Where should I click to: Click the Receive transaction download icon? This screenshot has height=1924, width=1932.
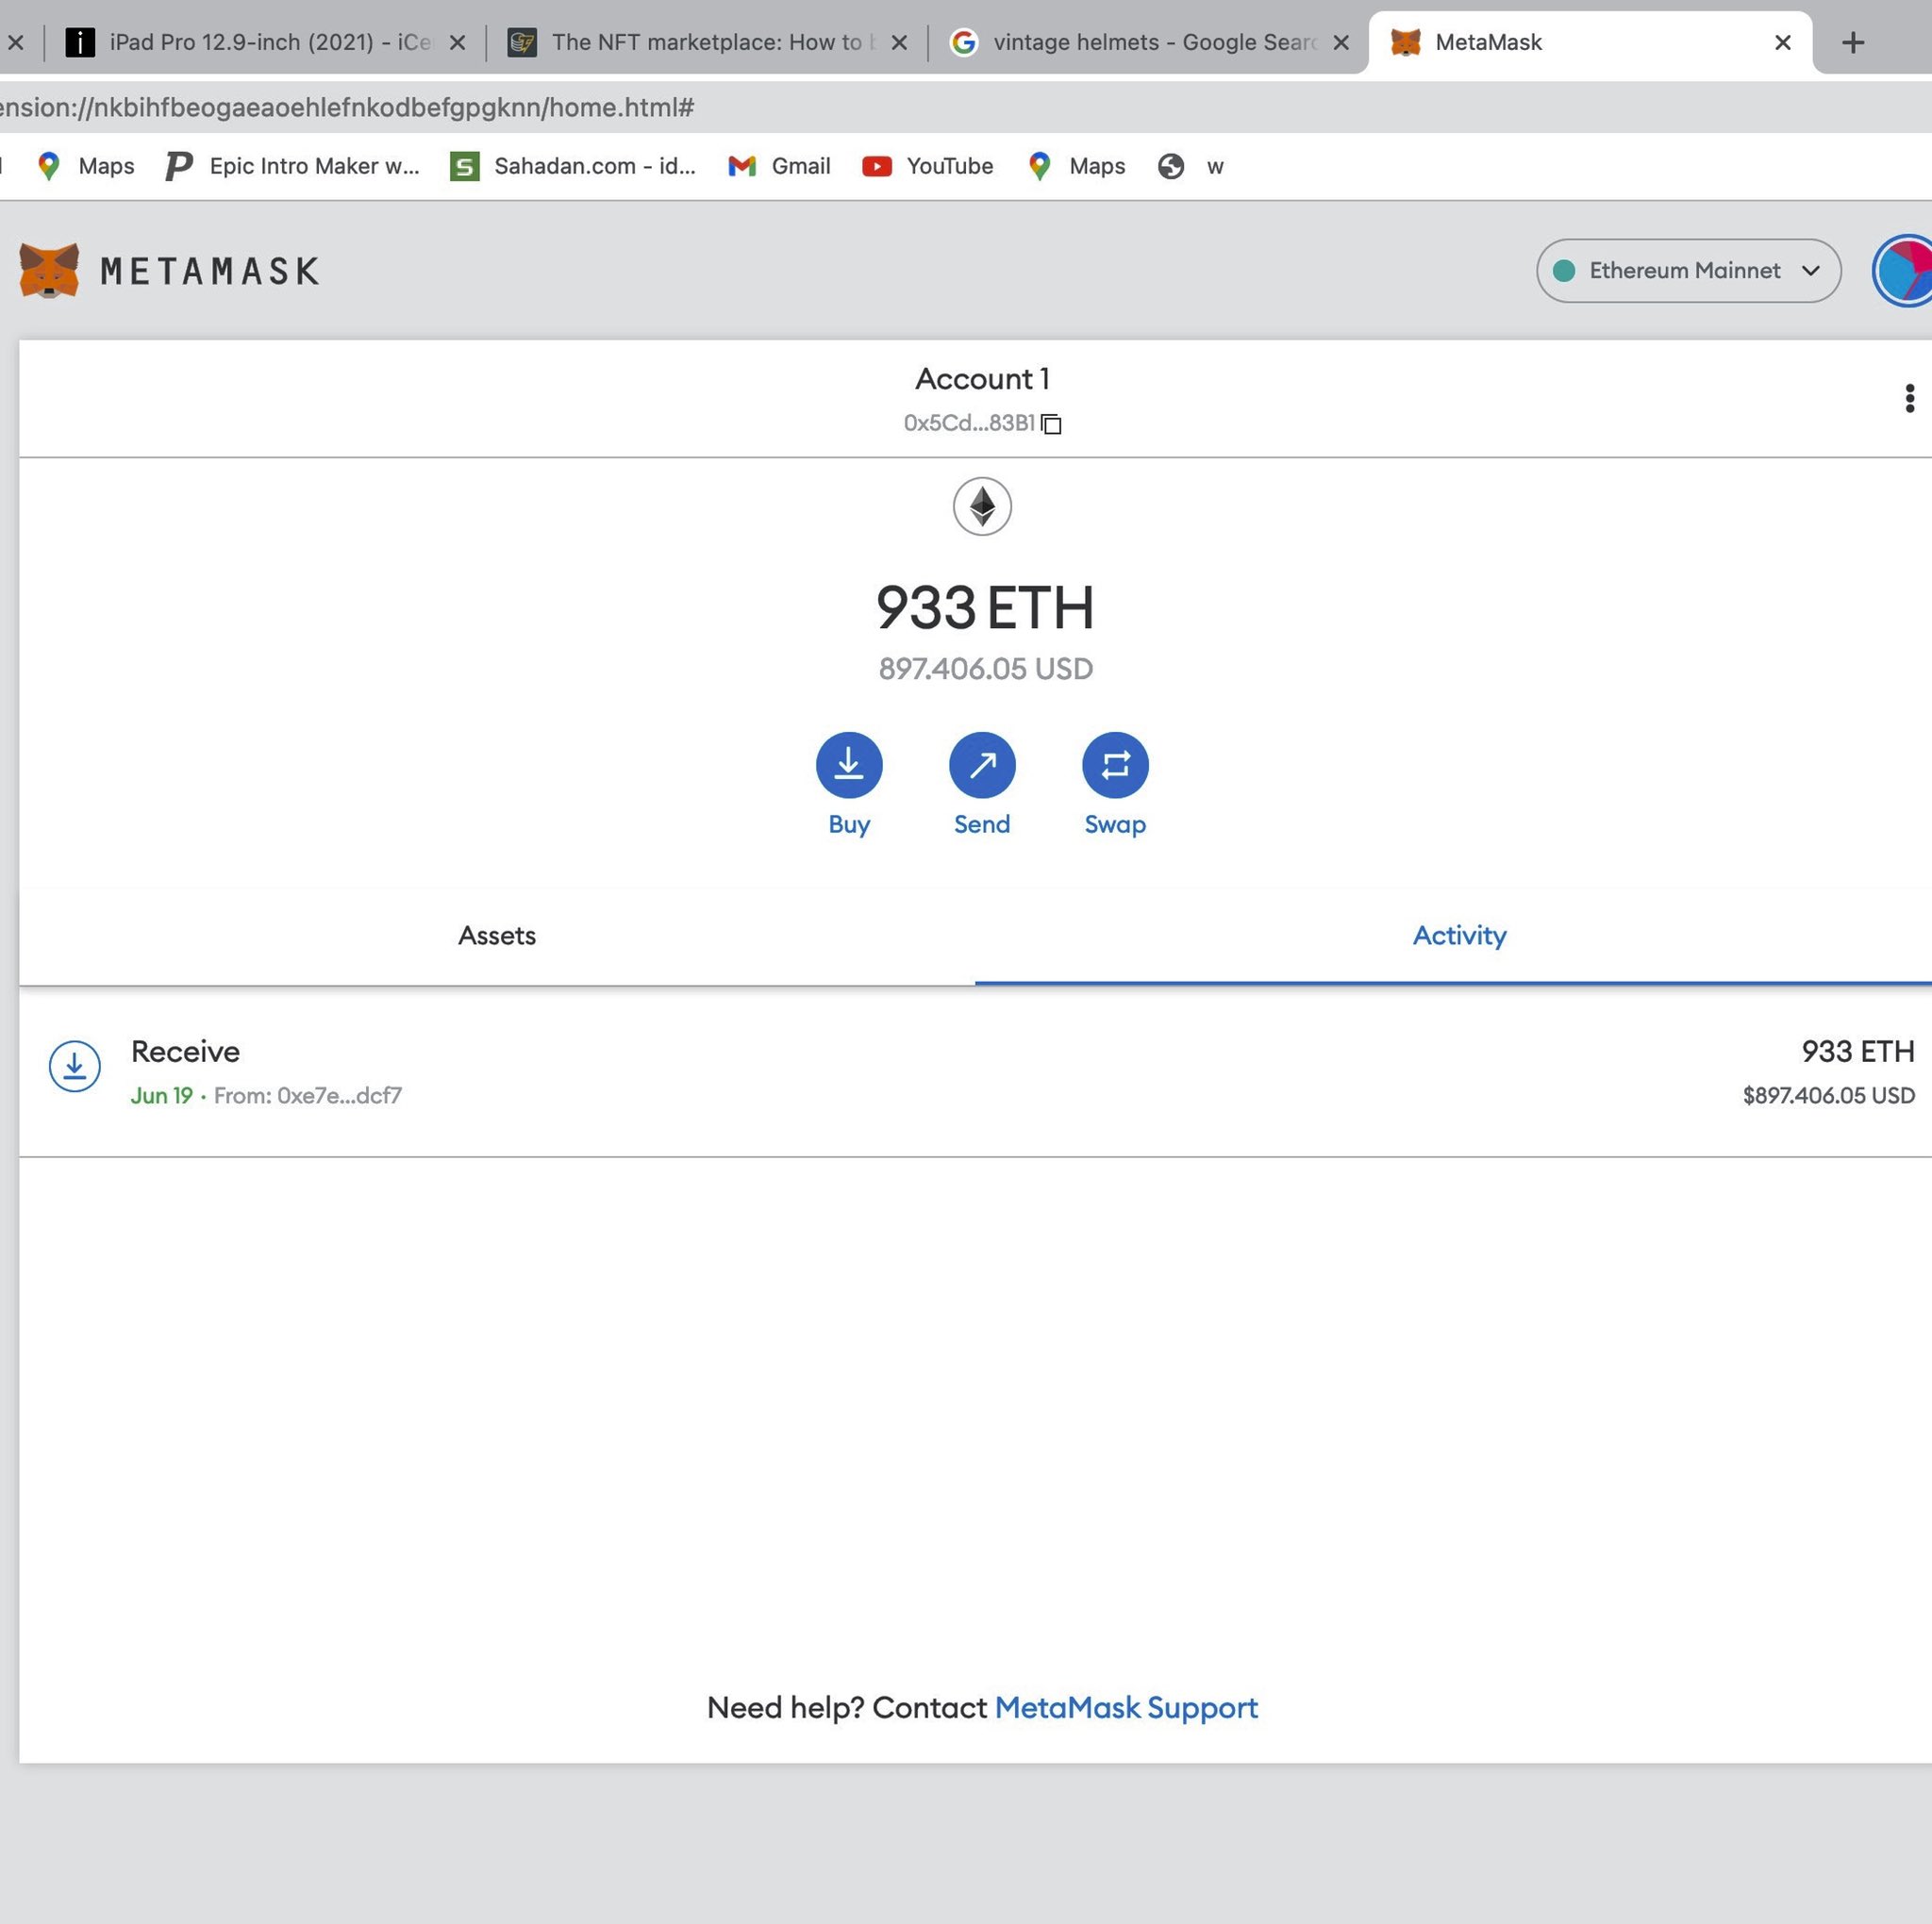(x=75, y=1067)
